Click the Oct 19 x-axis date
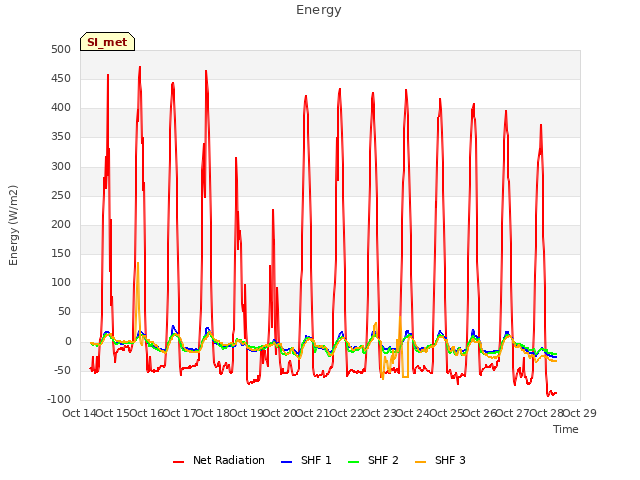This screenshot has width=640, height=480. (x=247, y=413)
